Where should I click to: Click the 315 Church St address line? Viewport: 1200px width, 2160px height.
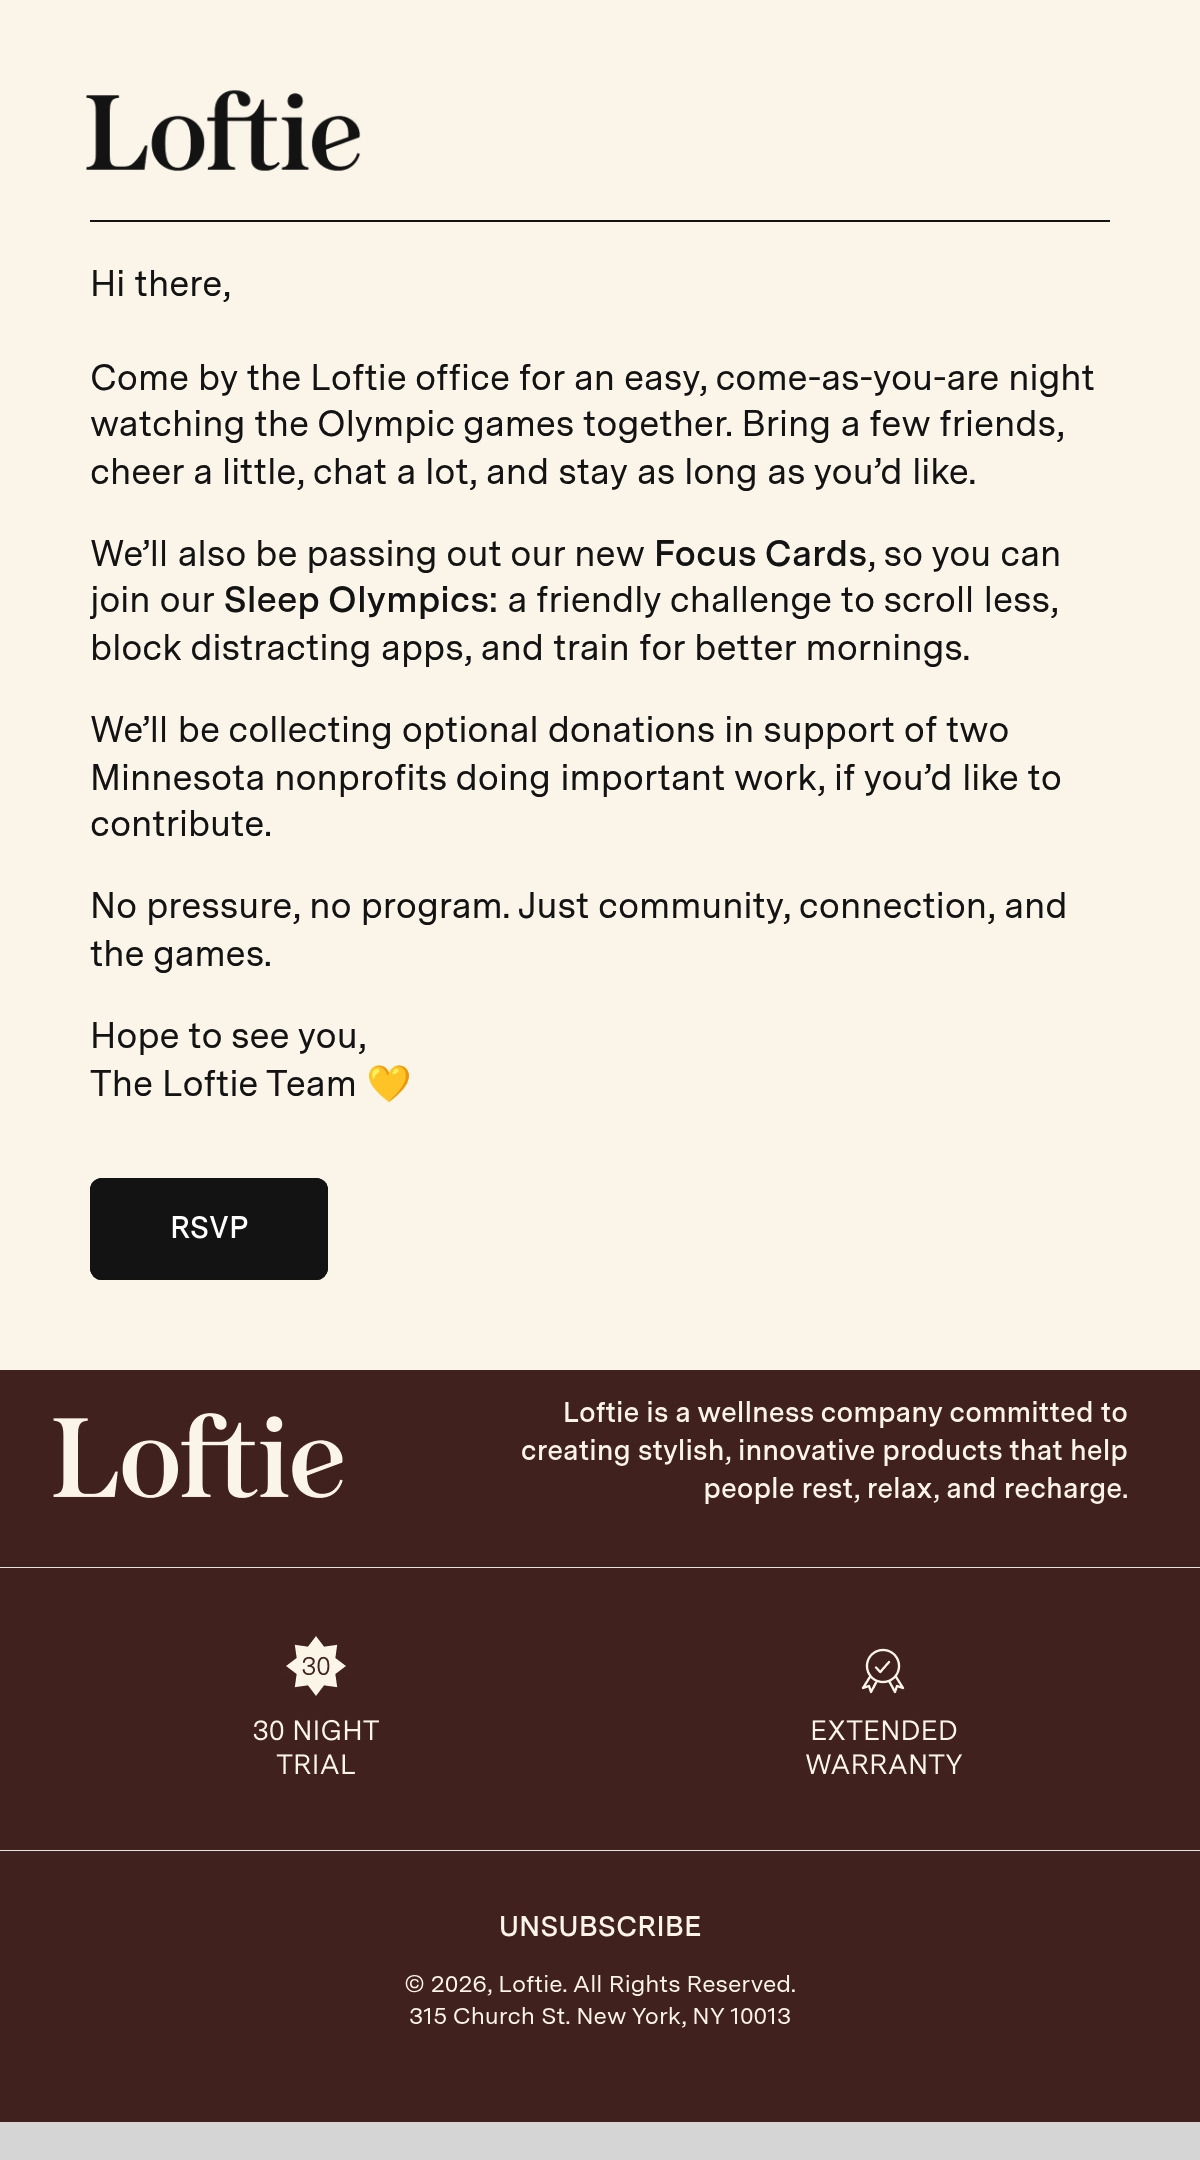coord(600,2016)
